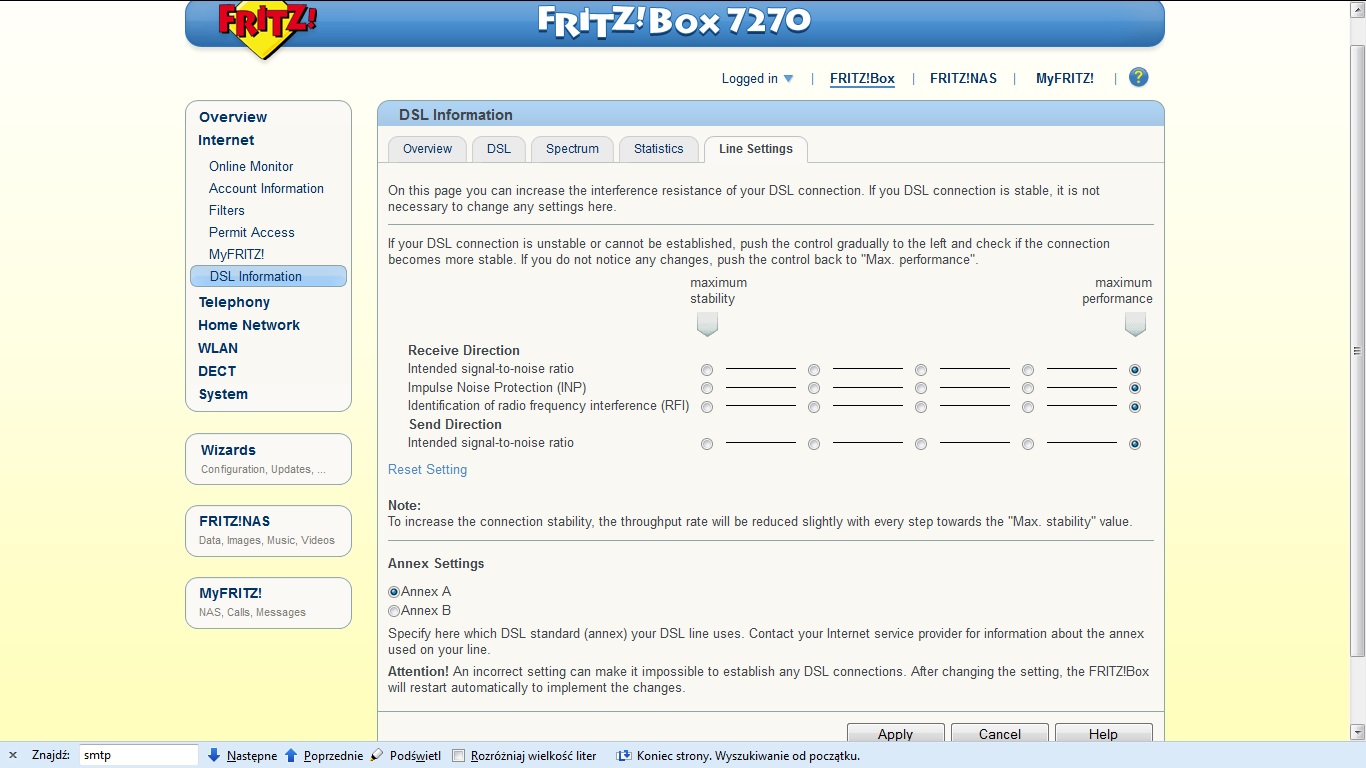Open the MyFRITZ! top navigation link
This screenshot has width=1366, height=768.
tap(1064, 78)
